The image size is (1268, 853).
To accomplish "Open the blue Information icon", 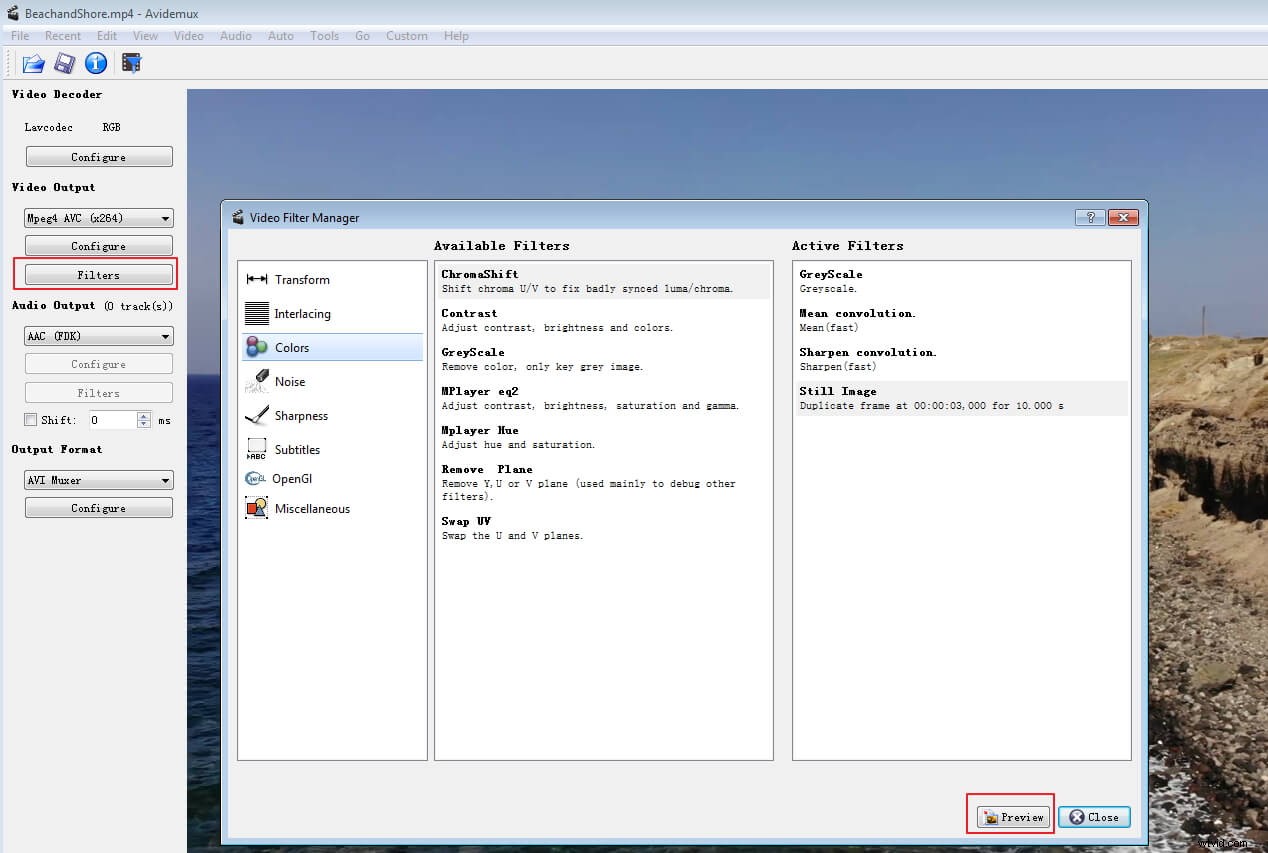I will [x=96, y=64].
